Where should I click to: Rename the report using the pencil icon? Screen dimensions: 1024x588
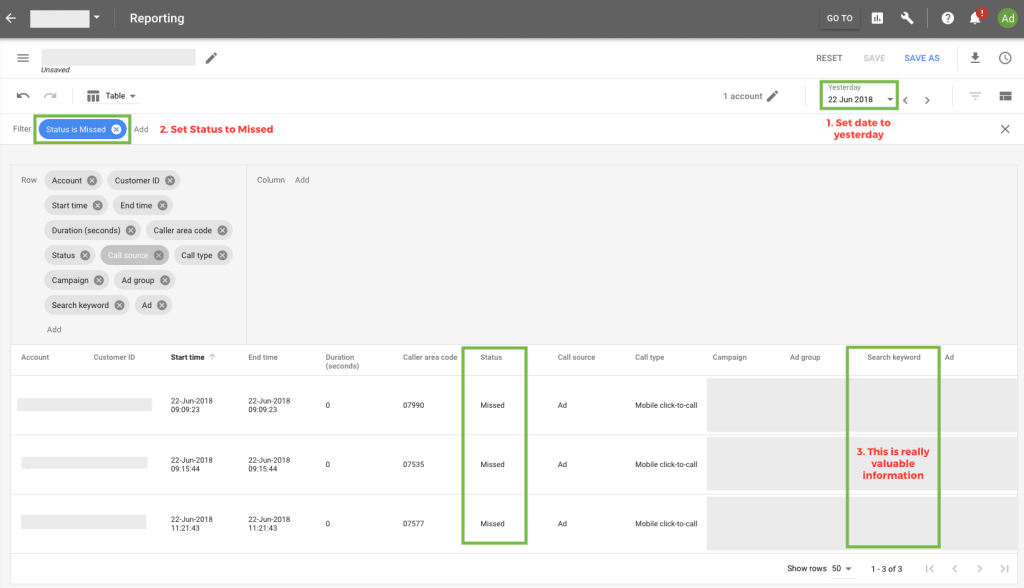[211, 58]
